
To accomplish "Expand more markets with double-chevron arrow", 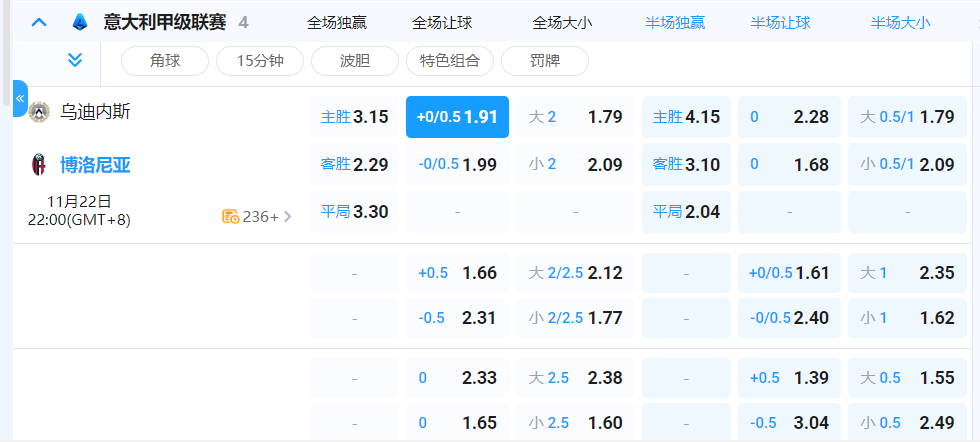I will [75, 60].
